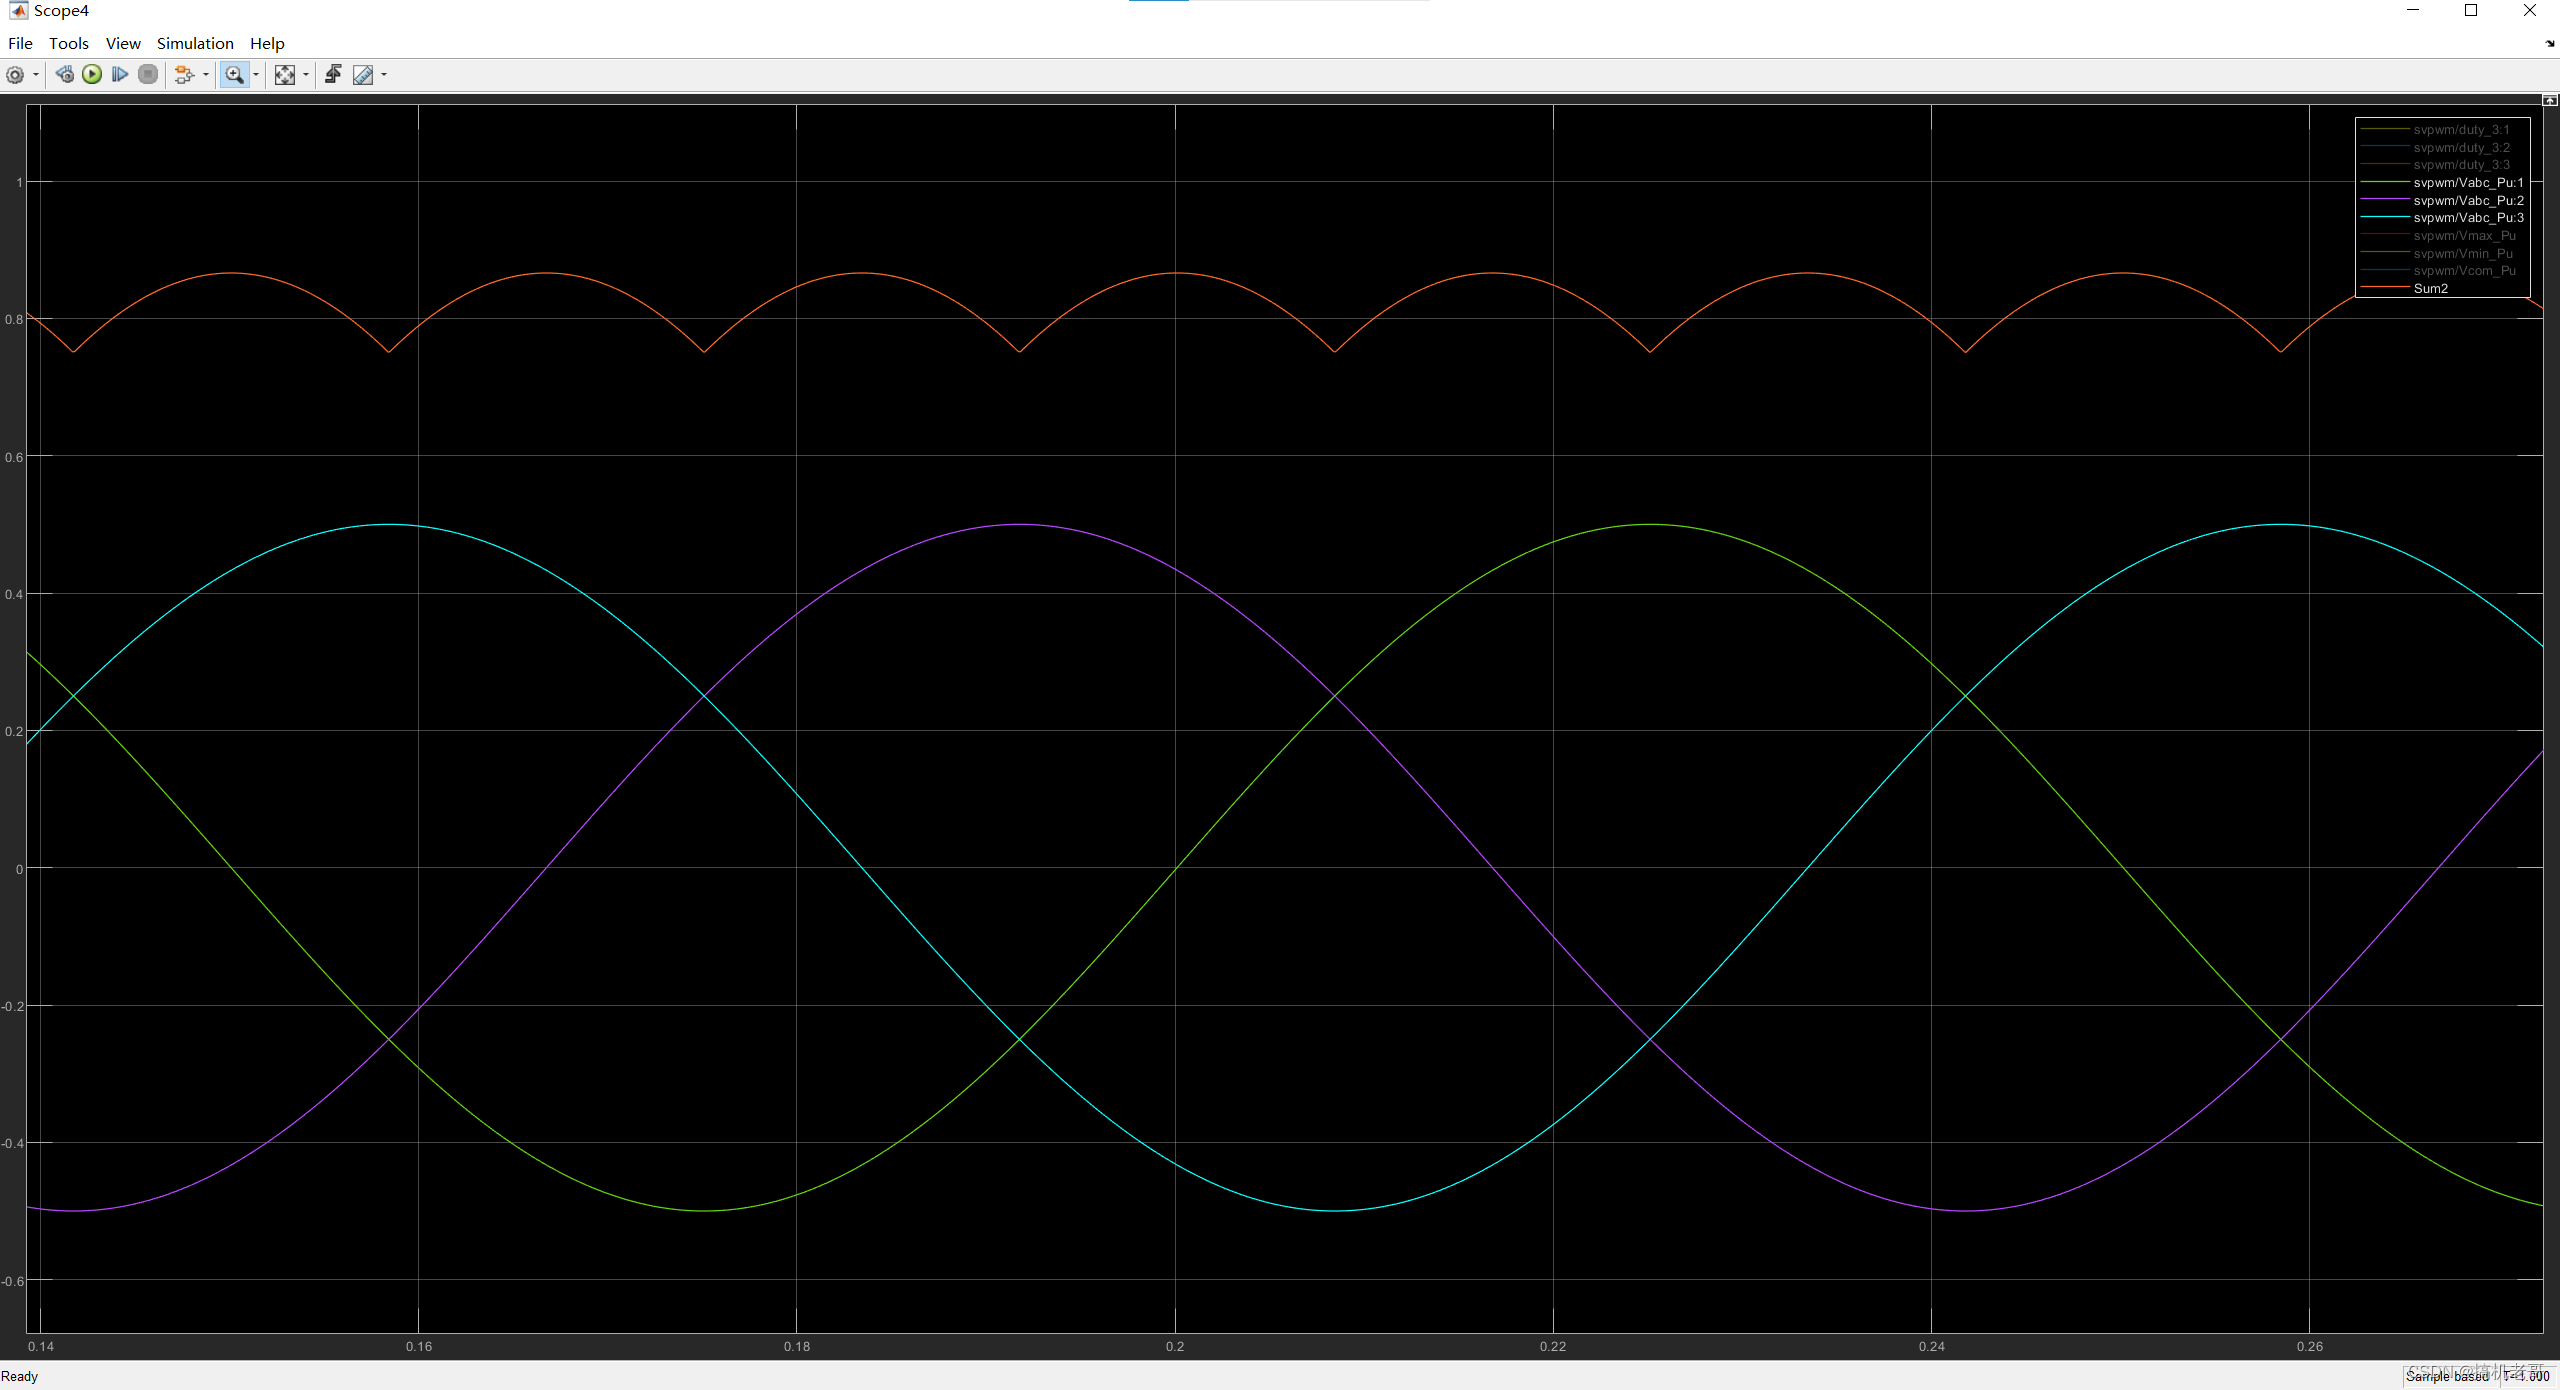Click the Step Forward icon
2560x1390 pixels.
pyautogui.click(x=120, y=75)
